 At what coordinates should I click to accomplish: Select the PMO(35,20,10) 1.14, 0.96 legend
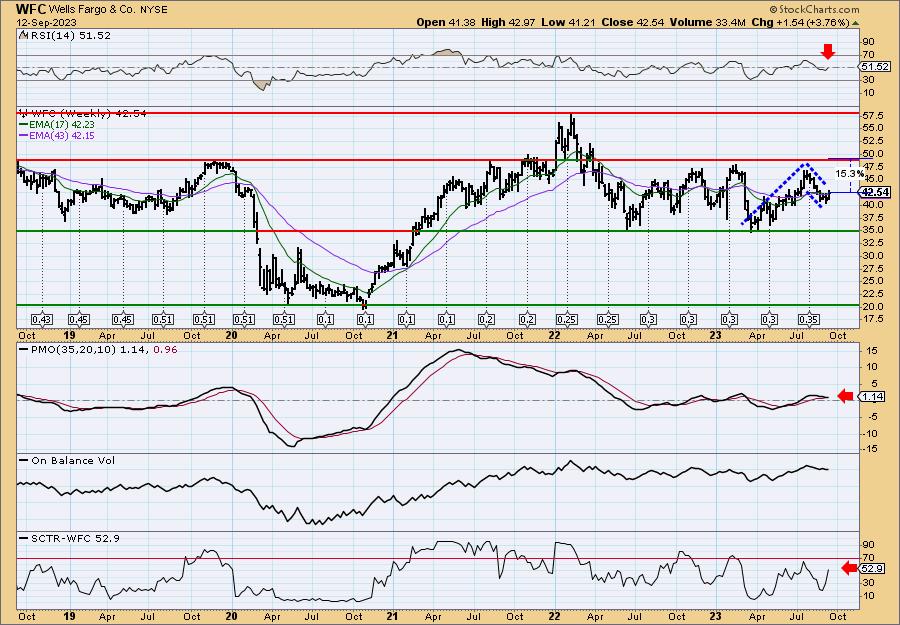98,349
